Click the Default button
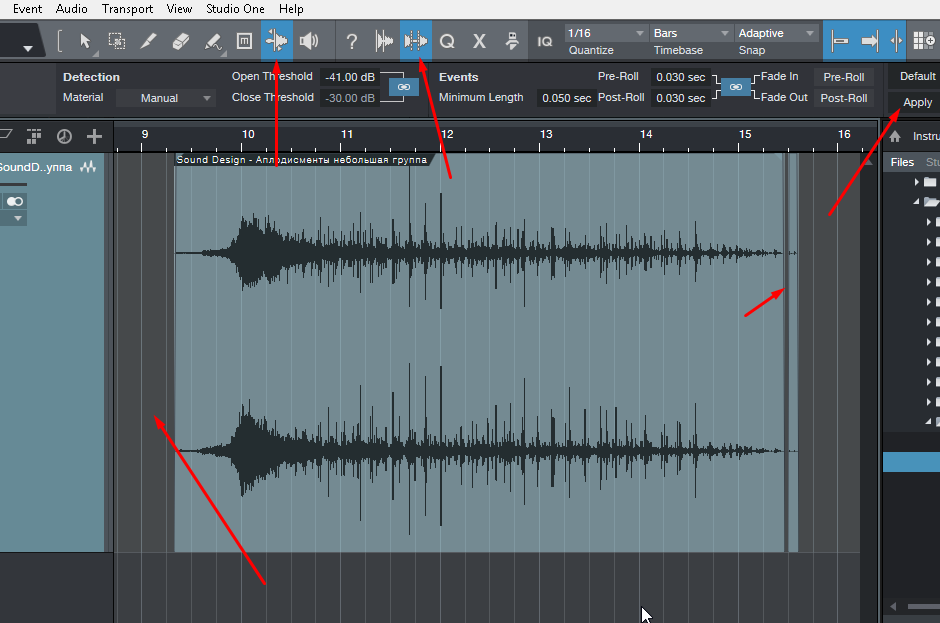The width and height of the screenshot is (940, 623). coord(917,76)
